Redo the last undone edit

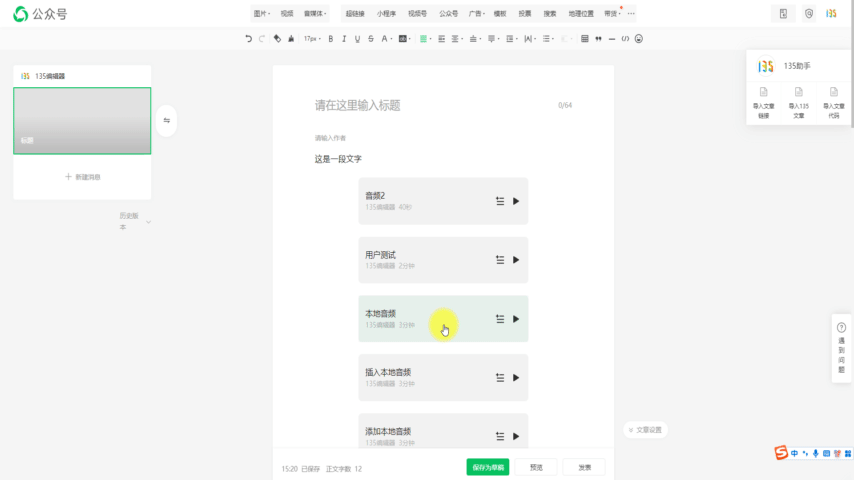pyautogui.click(x=262, y=39)
